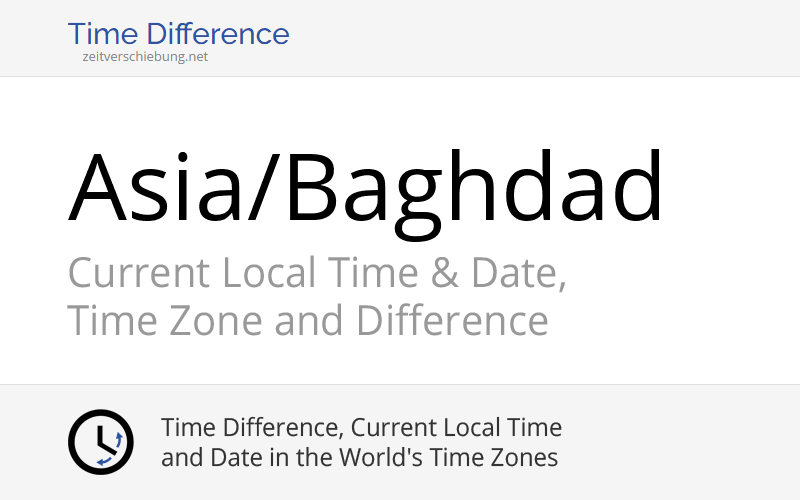Viewport: 800px width, 500px height.
Task: Click the clock icon in the footer
Action: tap(100, 442)
